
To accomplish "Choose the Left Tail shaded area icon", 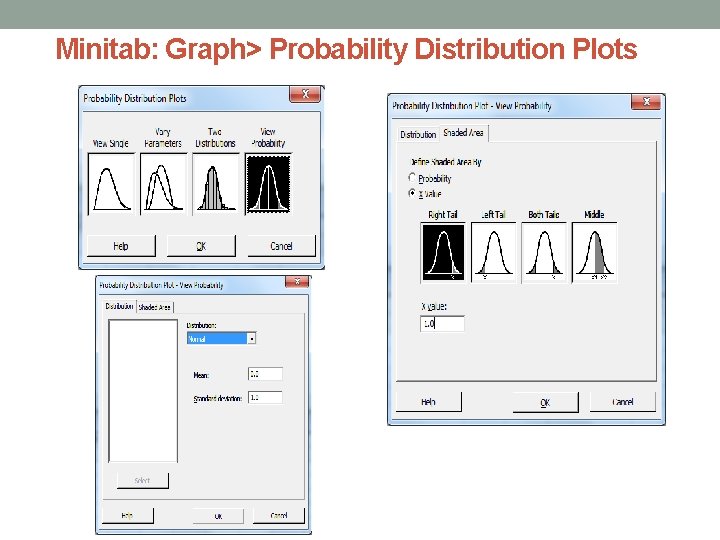I will point(494,253).
